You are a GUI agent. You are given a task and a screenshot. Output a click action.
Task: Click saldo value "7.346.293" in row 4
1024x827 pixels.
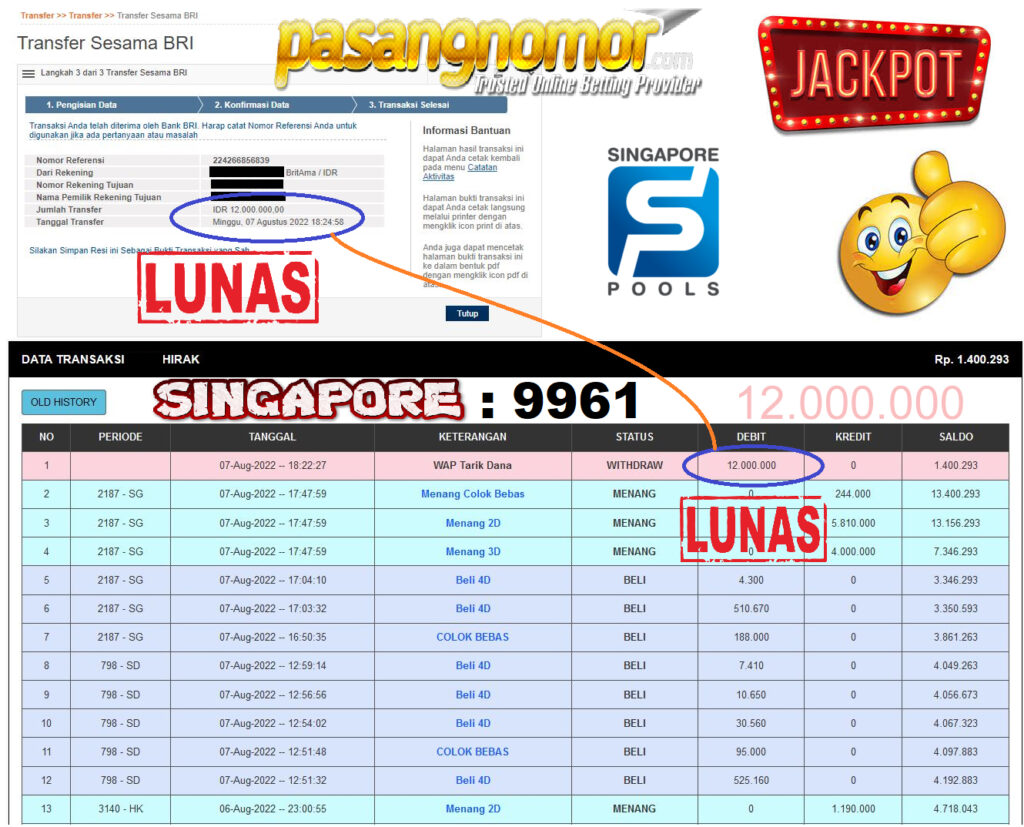pos(955,551)
